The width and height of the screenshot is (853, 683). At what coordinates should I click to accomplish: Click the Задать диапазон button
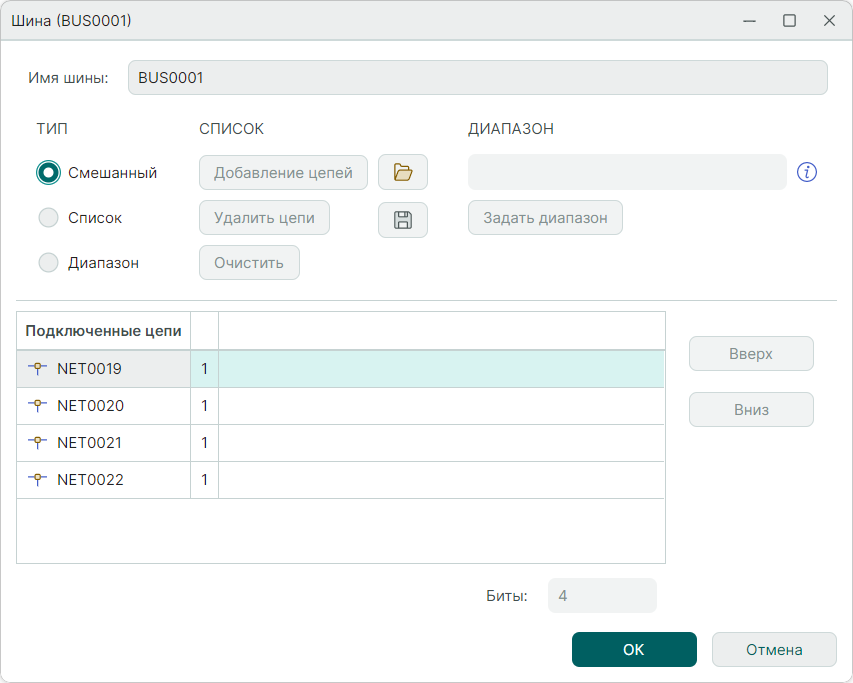(545, 218)
